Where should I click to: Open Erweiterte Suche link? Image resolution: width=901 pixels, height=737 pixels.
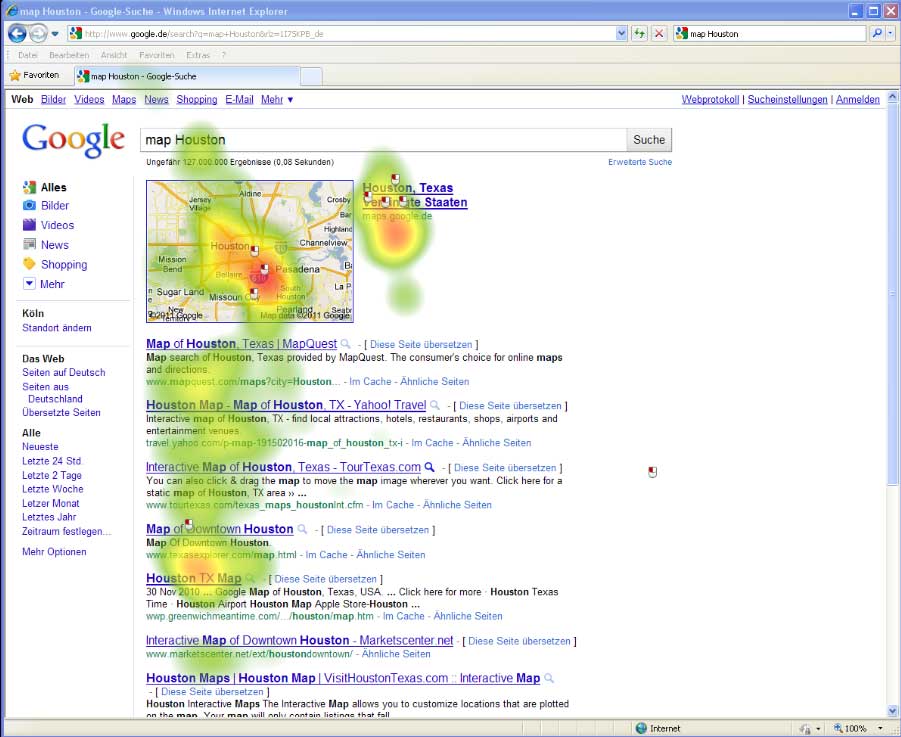coord(640,162)
